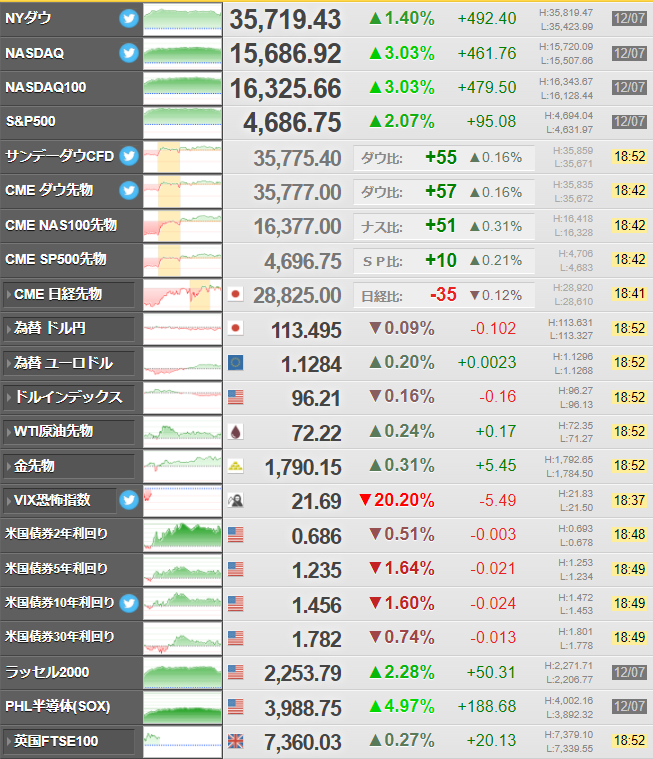Click the ドル円 rate 113.495
The width and height of the screenshot is (653, 759).
(306, 330)
